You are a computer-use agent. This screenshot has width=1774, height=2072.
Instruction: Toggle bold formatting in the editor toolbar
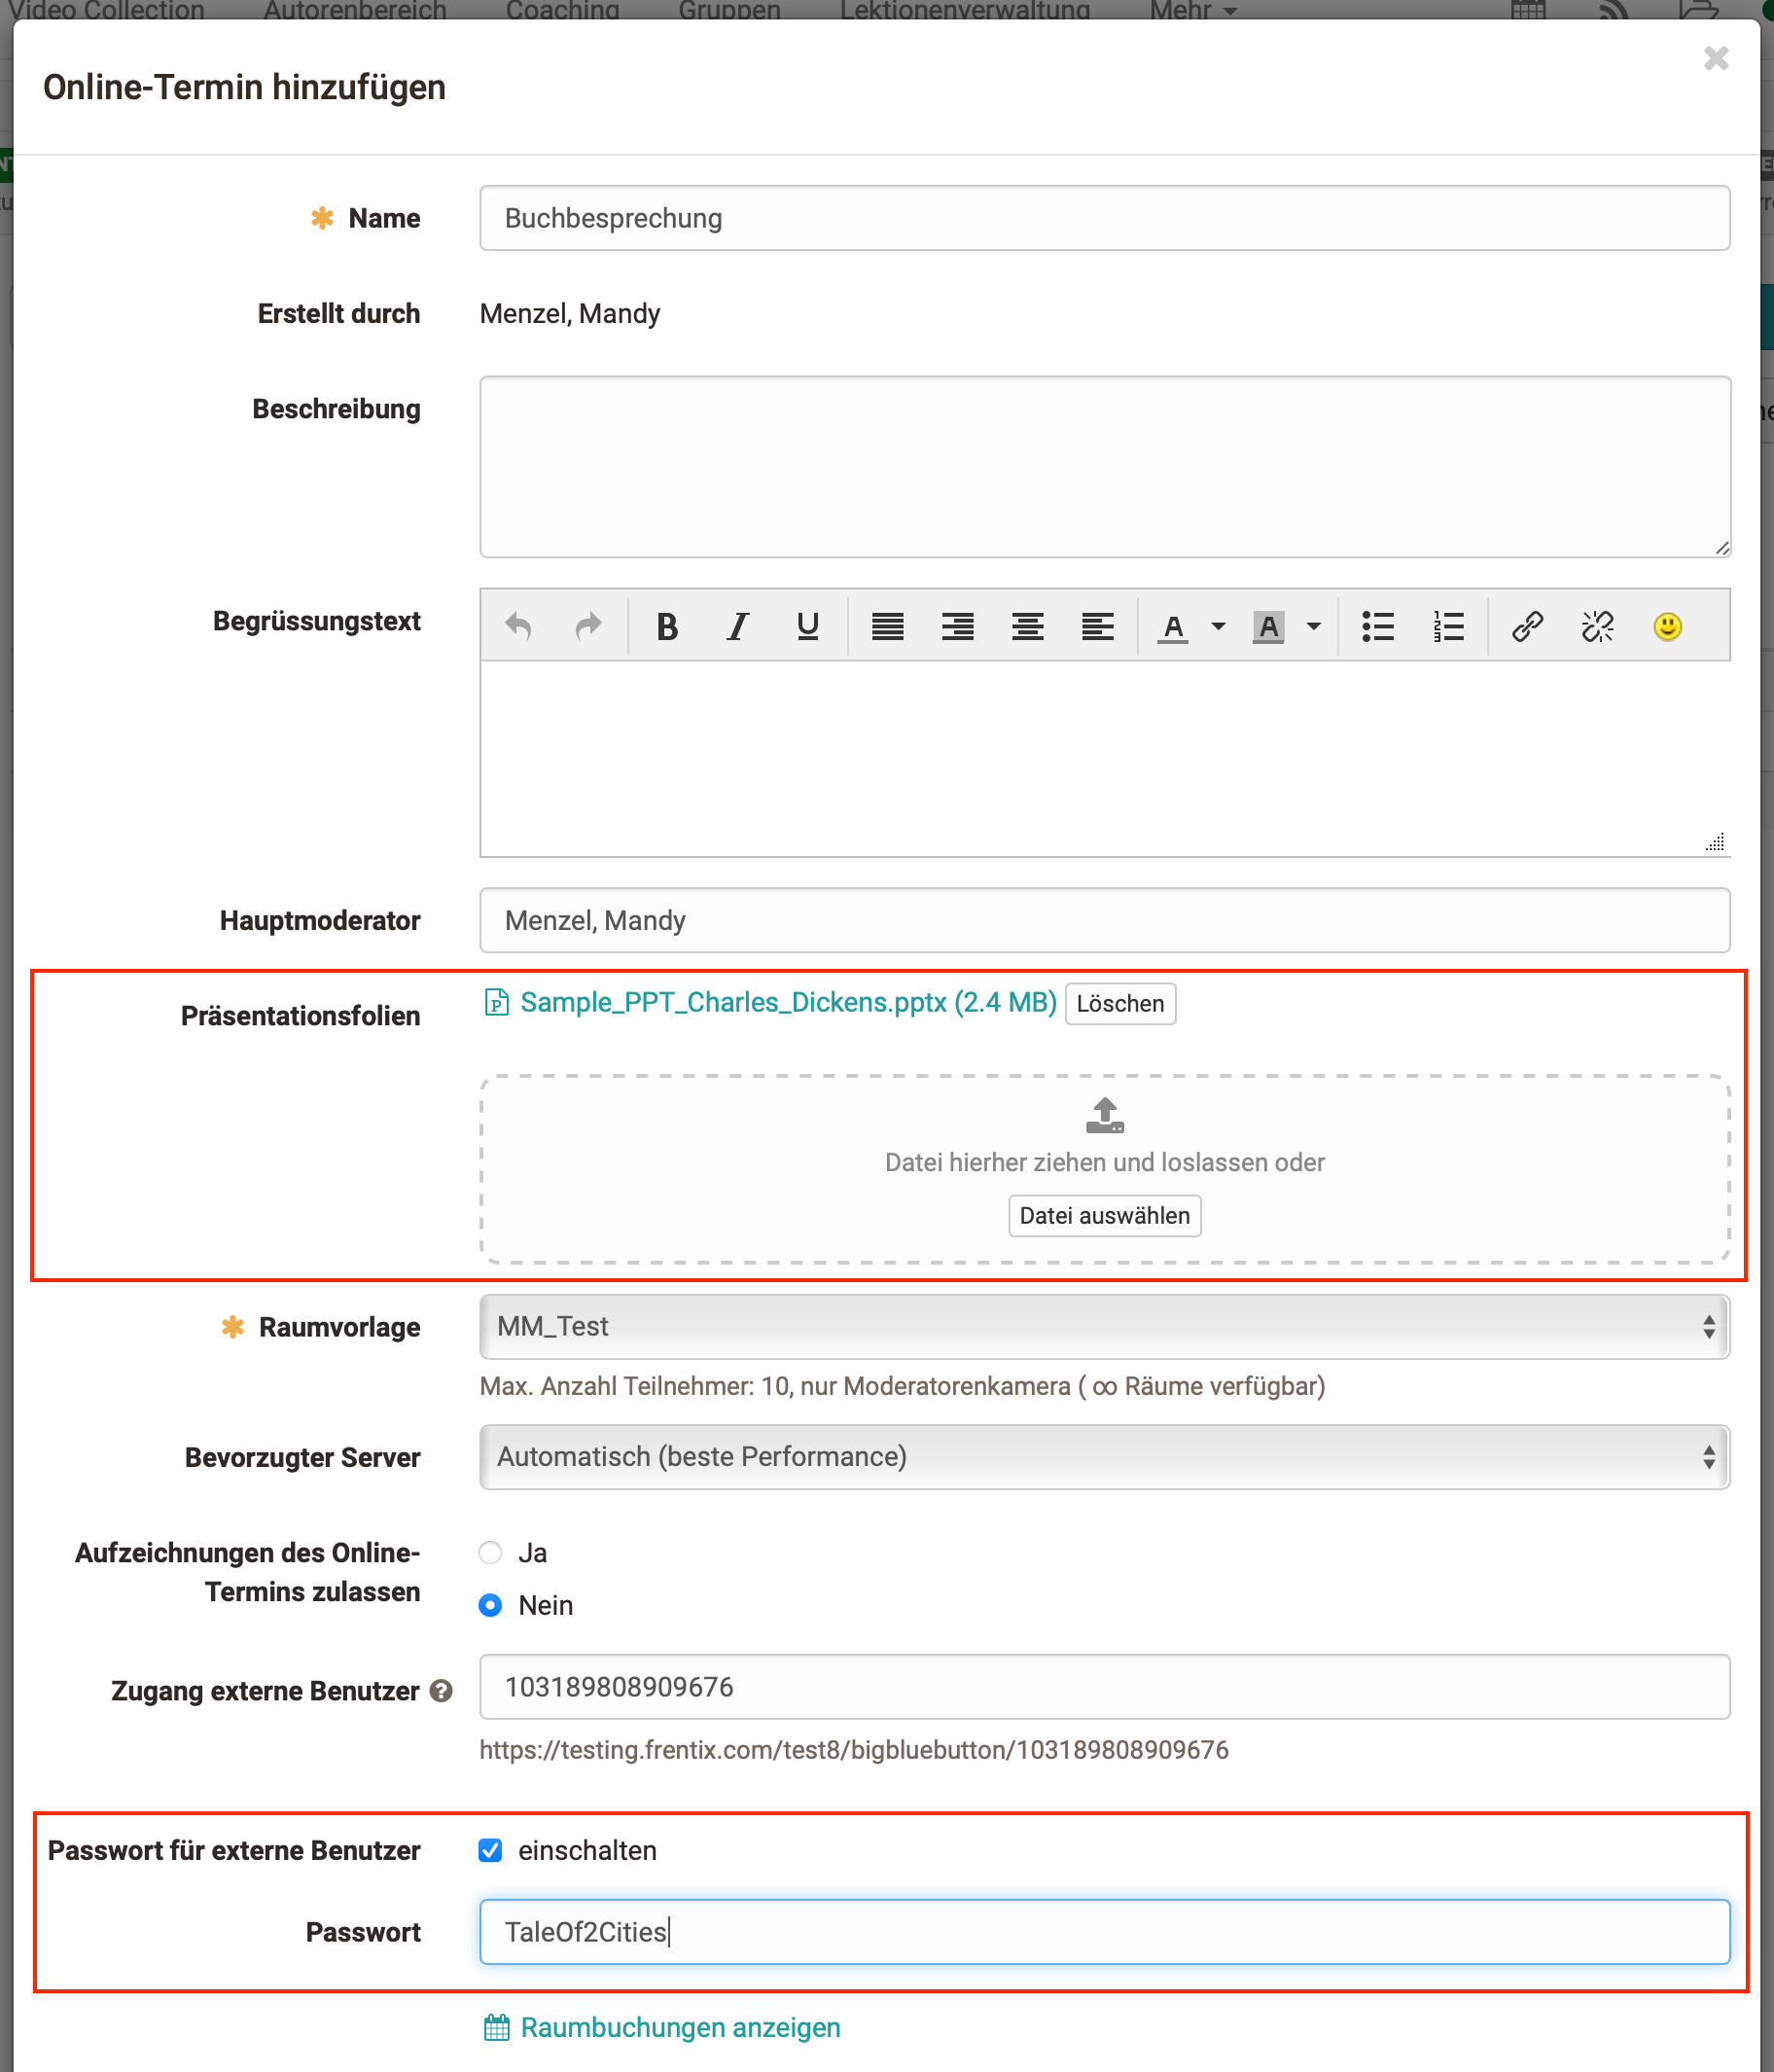click(667, 627)
